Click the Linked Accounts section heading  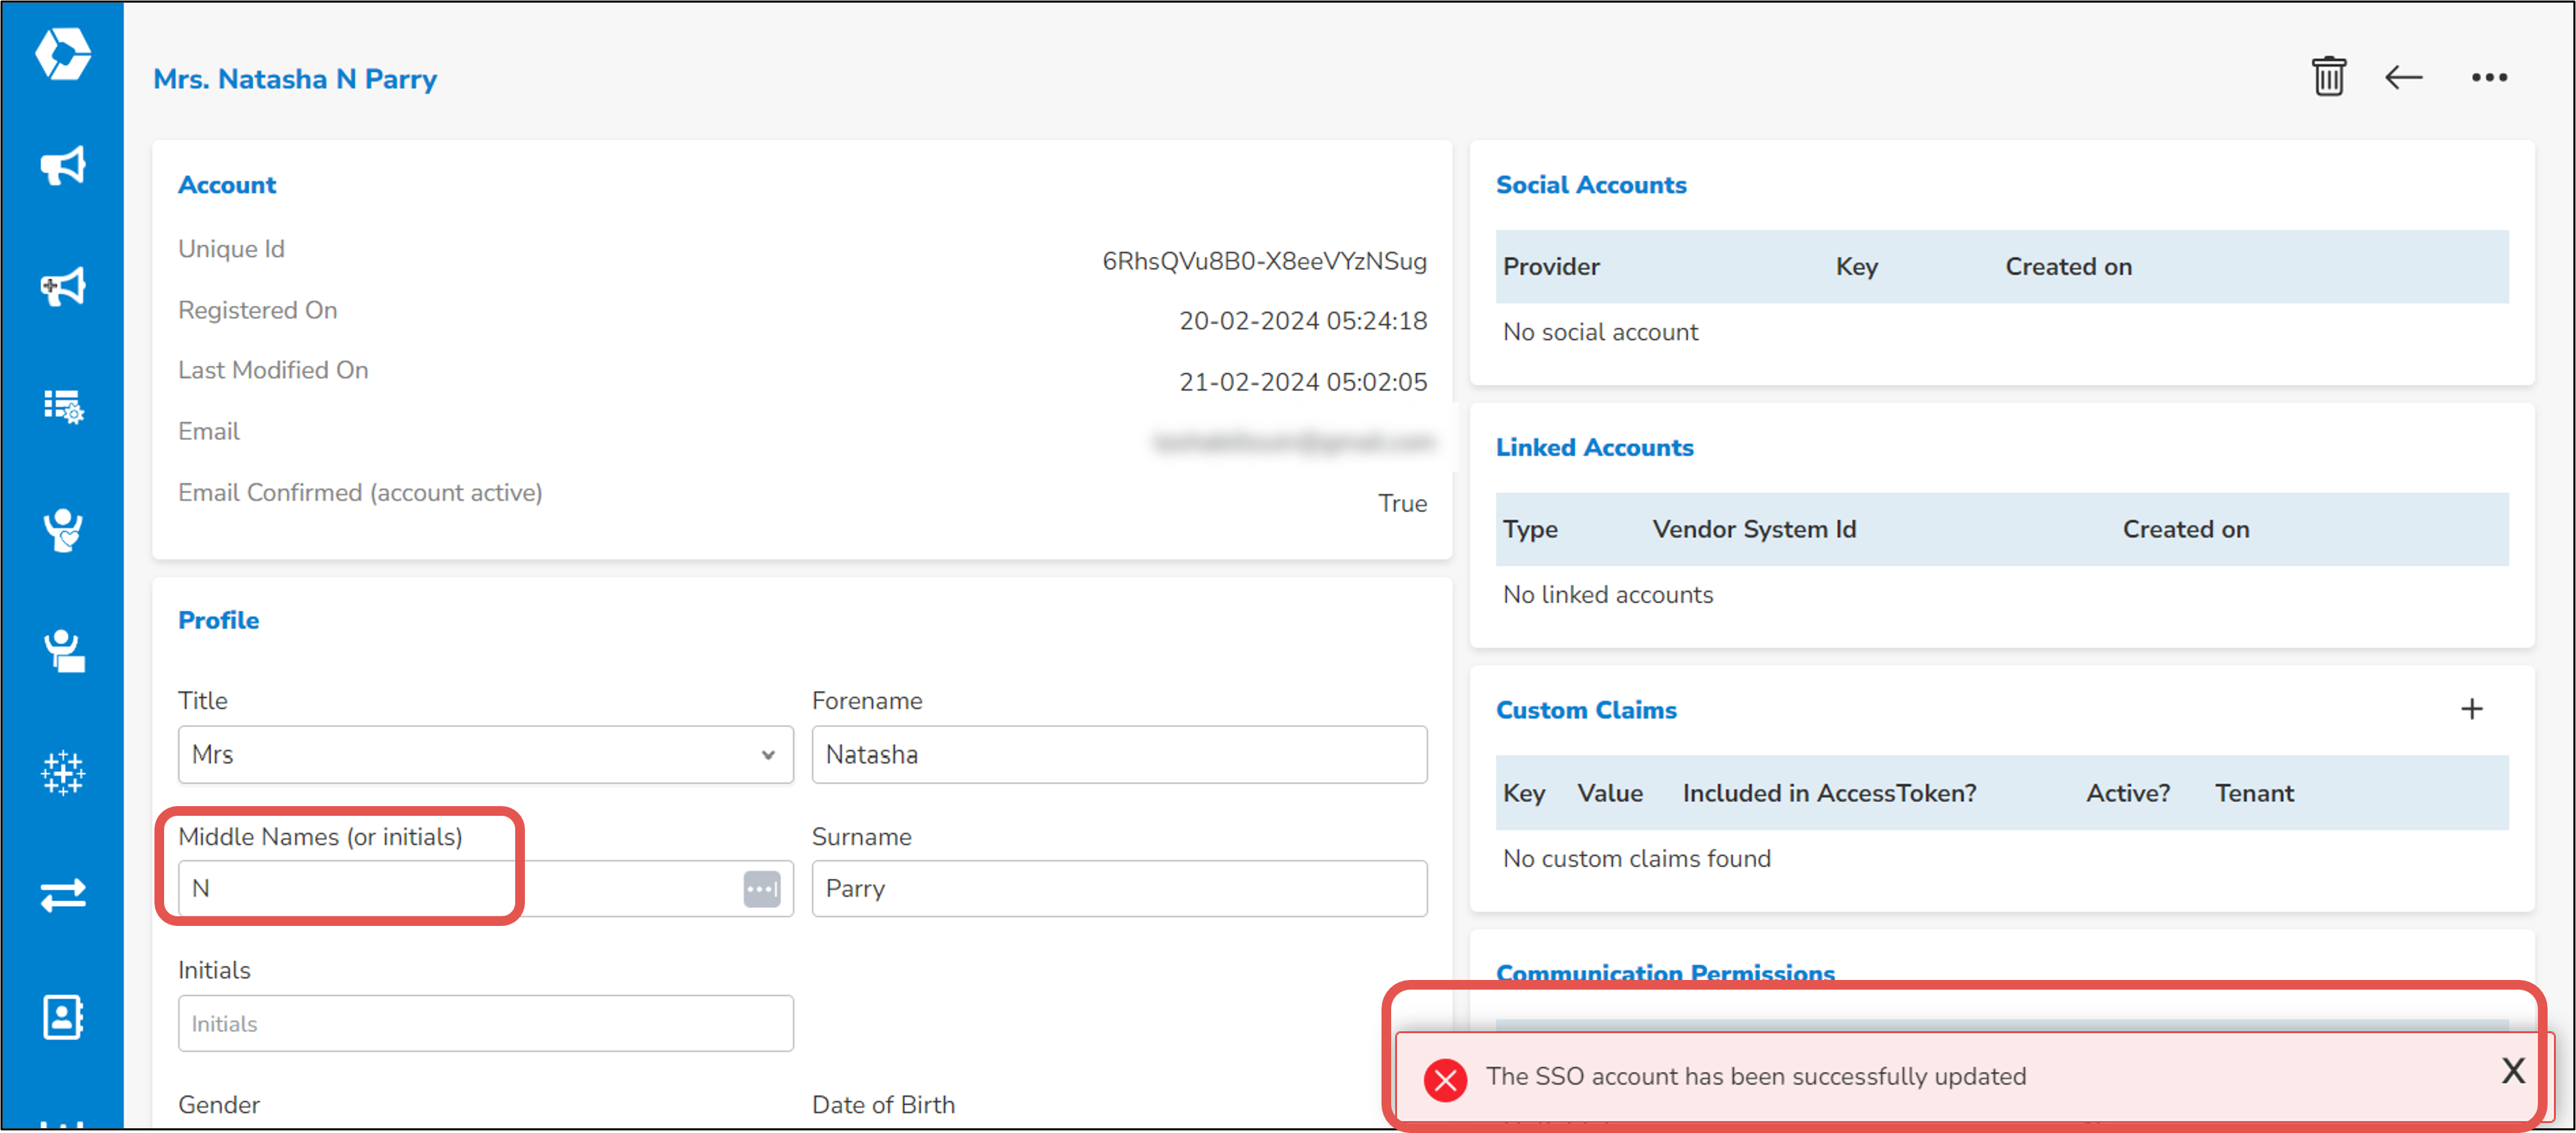pos(1594,448)
